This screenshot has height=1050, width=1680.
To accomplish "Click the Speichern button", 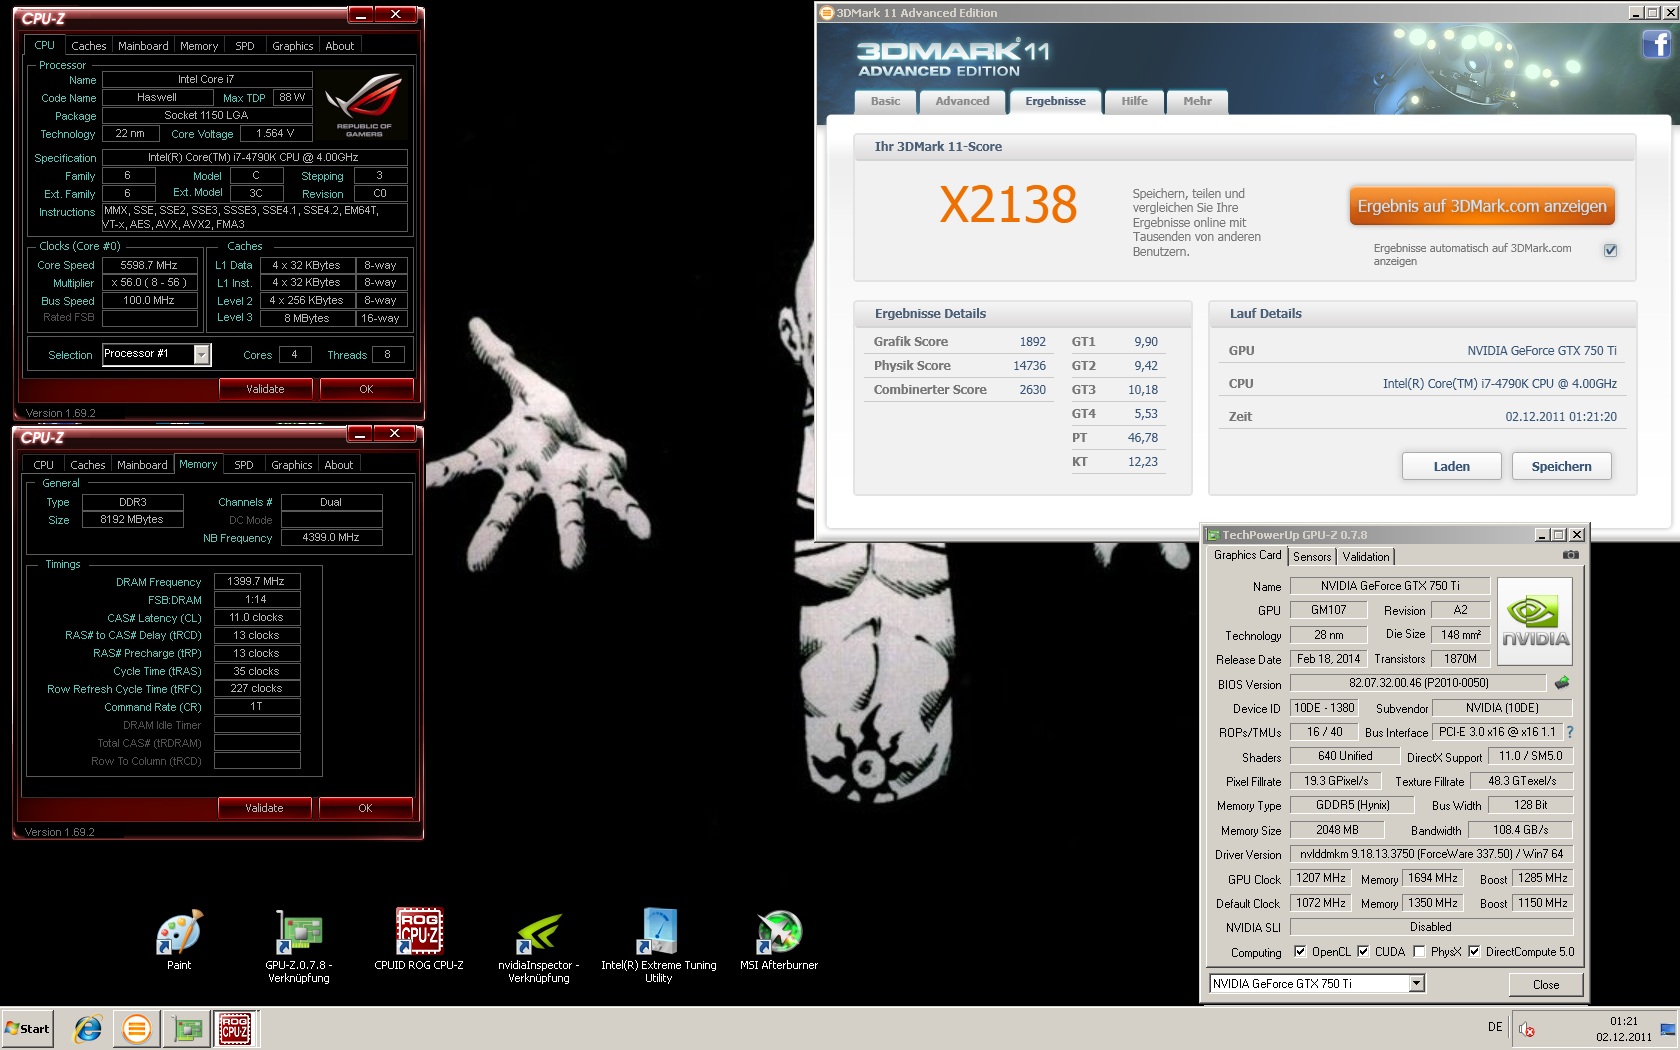I will [x=1561, y=466].
